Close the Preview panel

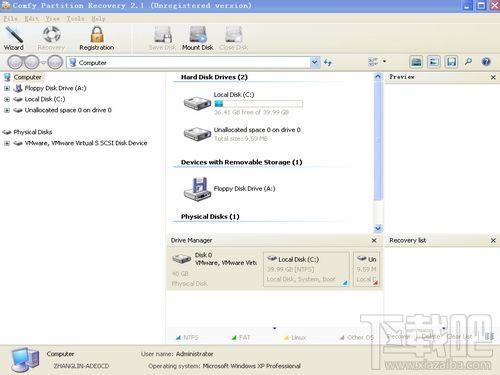click(x=493, y=77)
